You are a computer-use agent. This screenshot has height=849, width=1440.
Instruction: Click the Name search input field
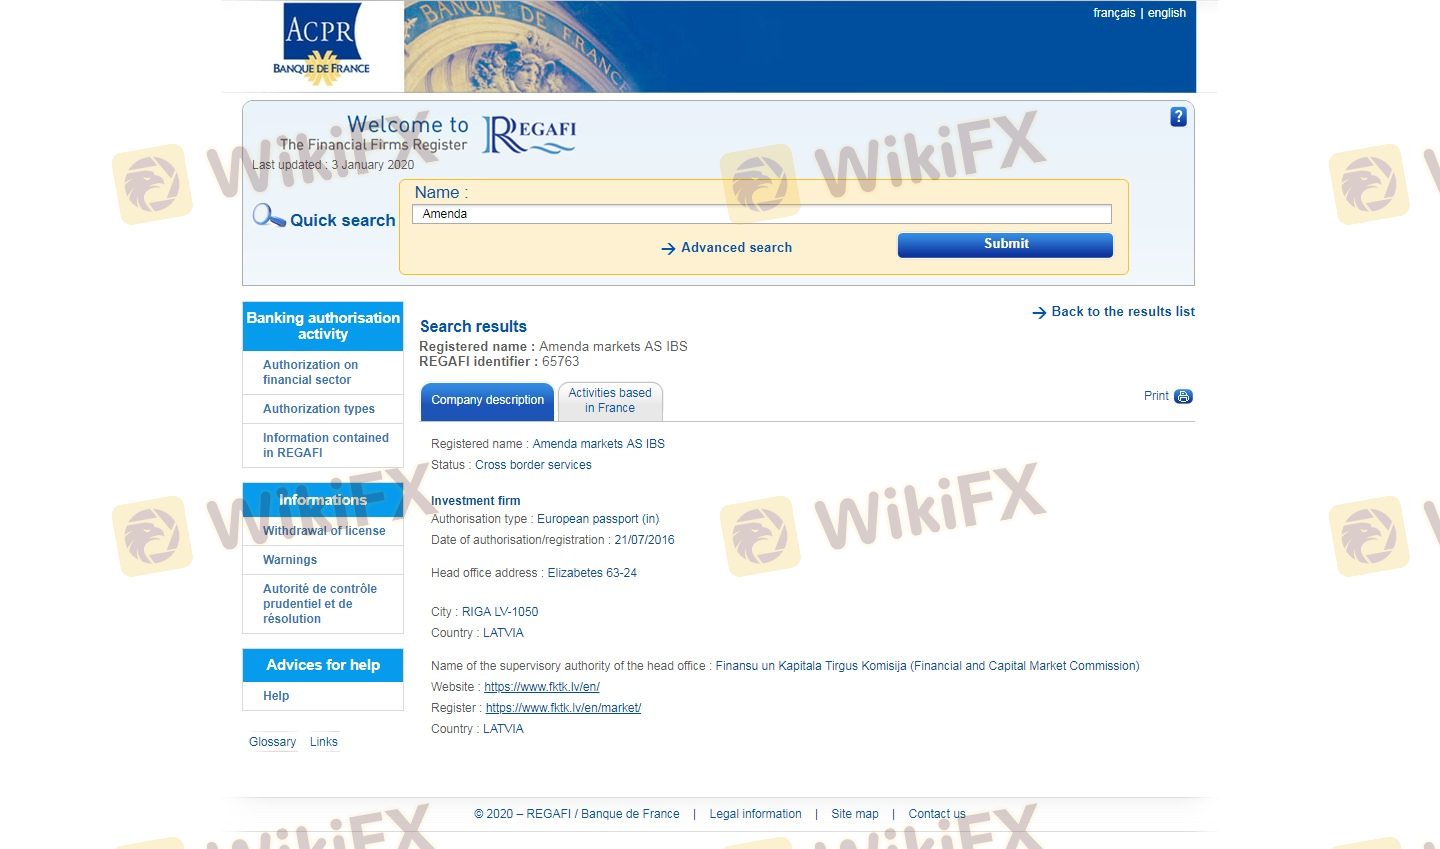pyautogui.click(x=761, y=214)
